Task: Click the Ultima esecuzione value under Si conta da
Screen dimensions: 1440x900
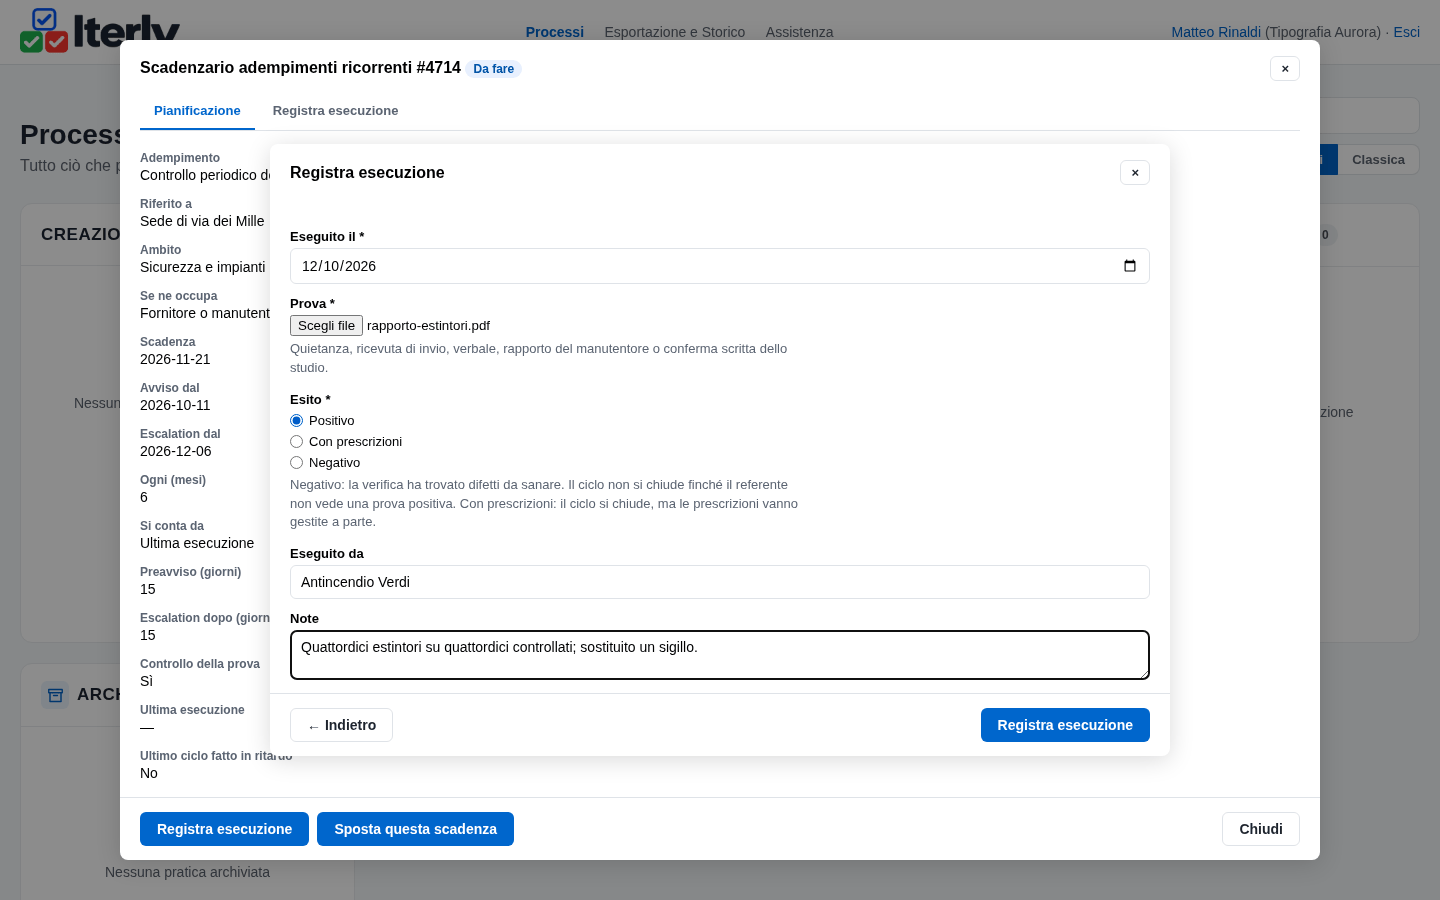Action: pos(197,543)
